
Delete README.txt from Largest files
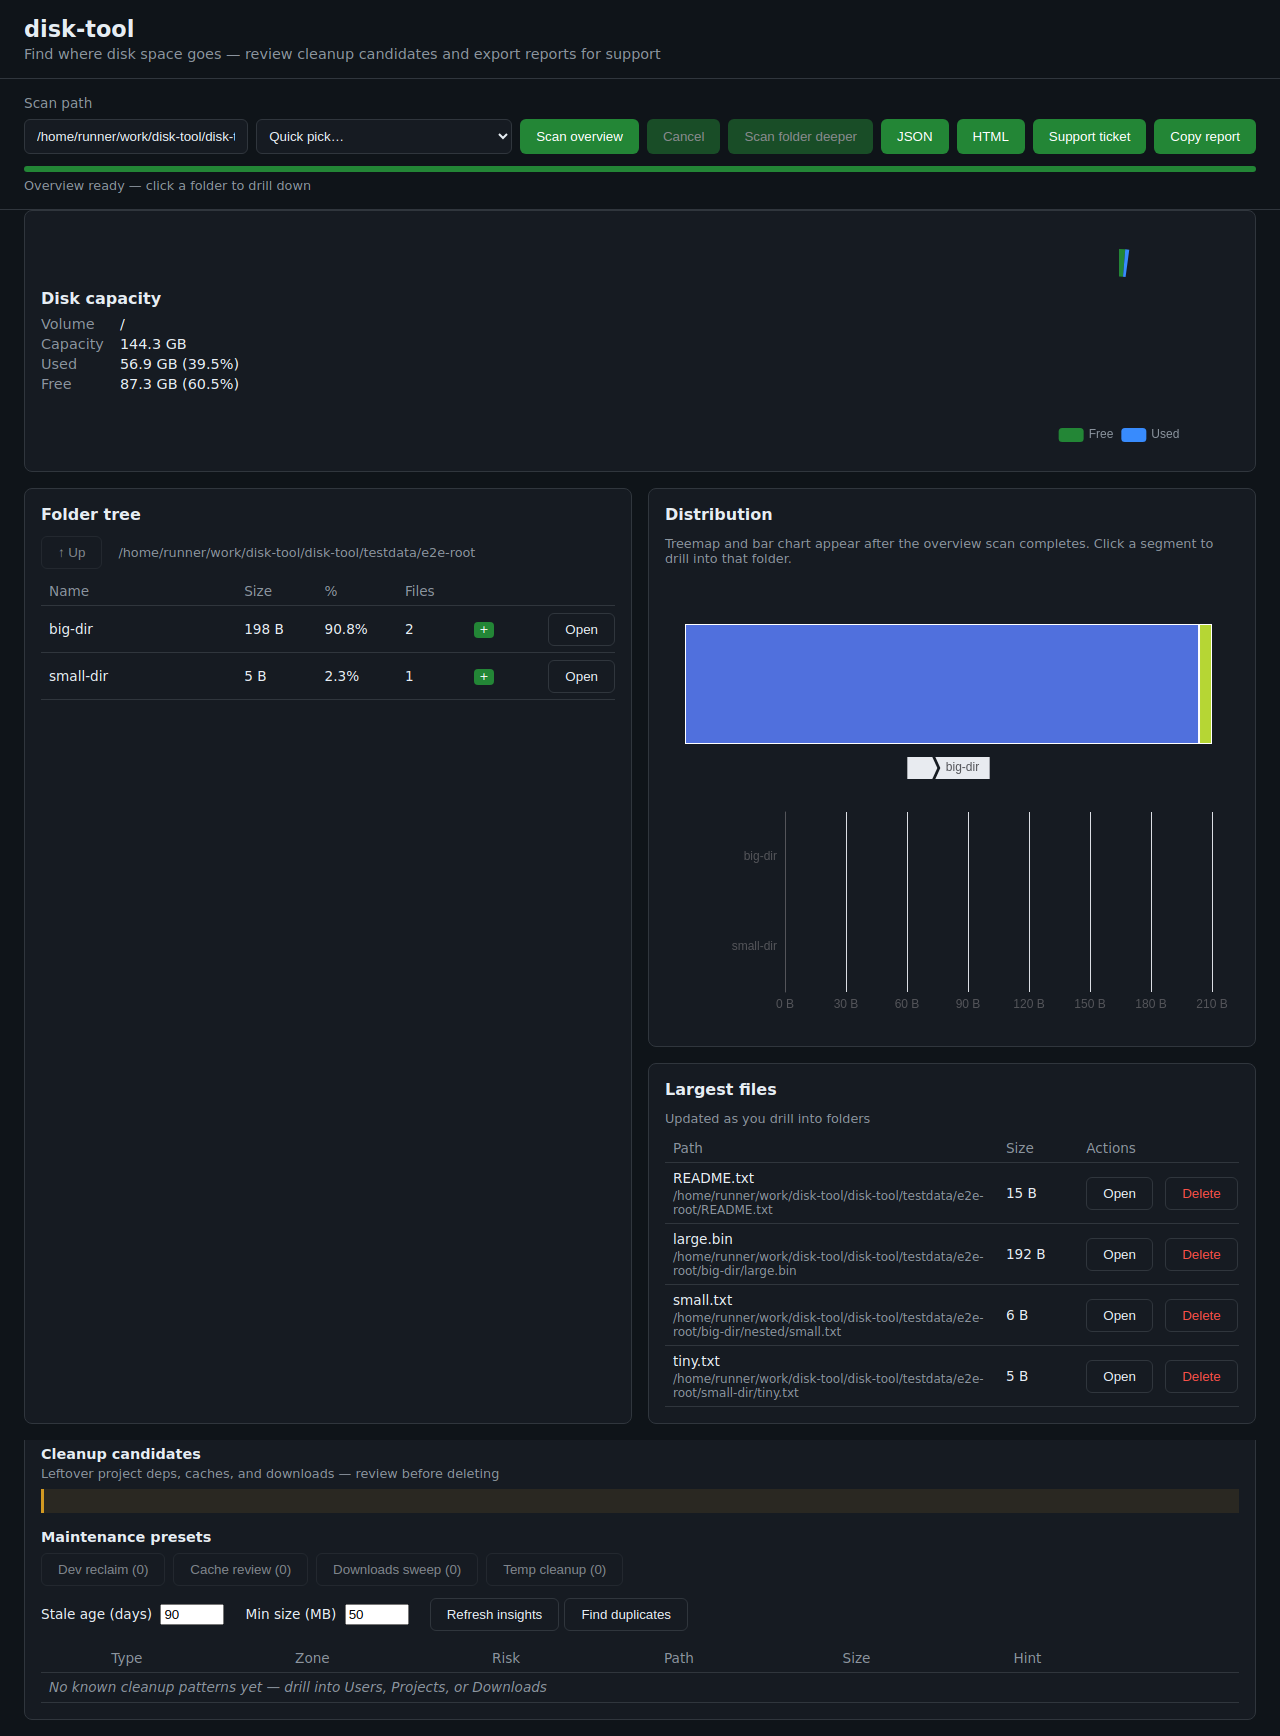coord(1201,1194)
